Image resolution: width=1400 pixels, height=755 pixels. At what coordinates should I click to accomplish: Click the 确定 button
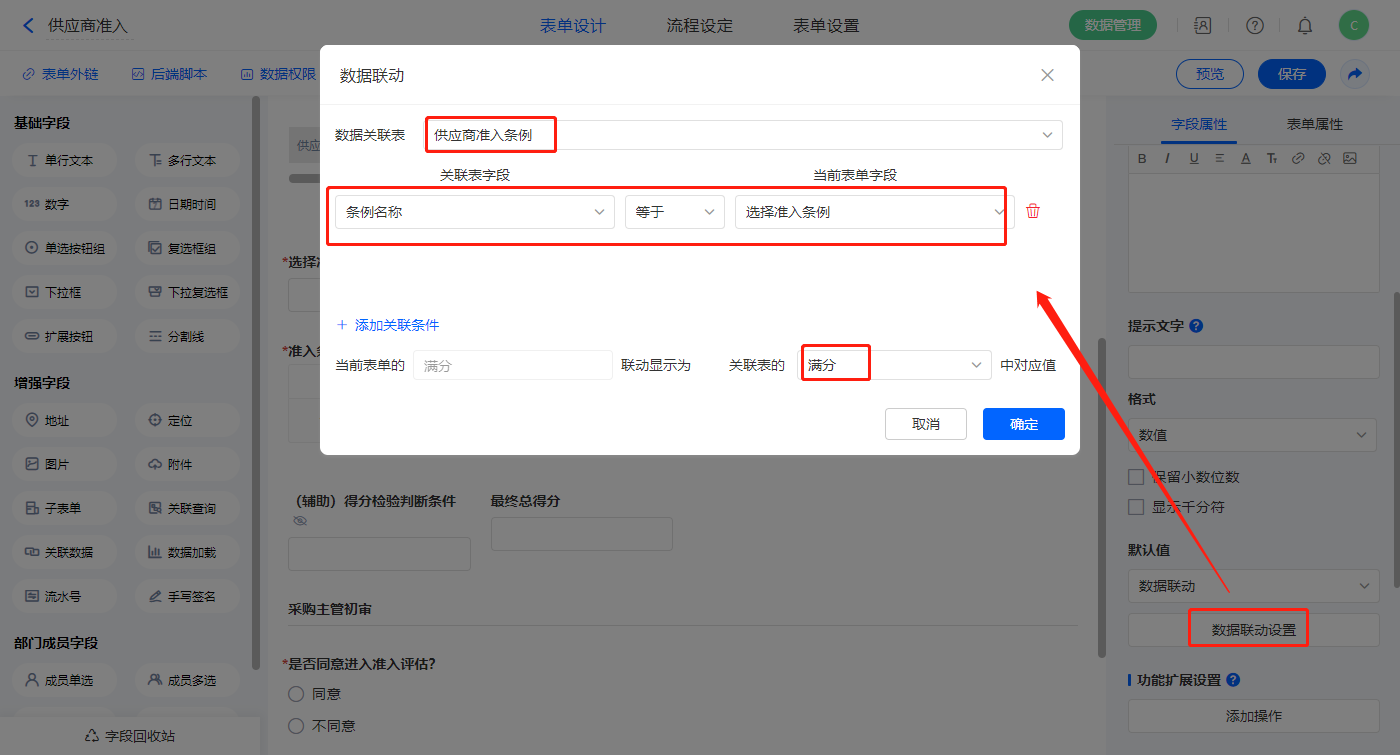coord(1023,424)
